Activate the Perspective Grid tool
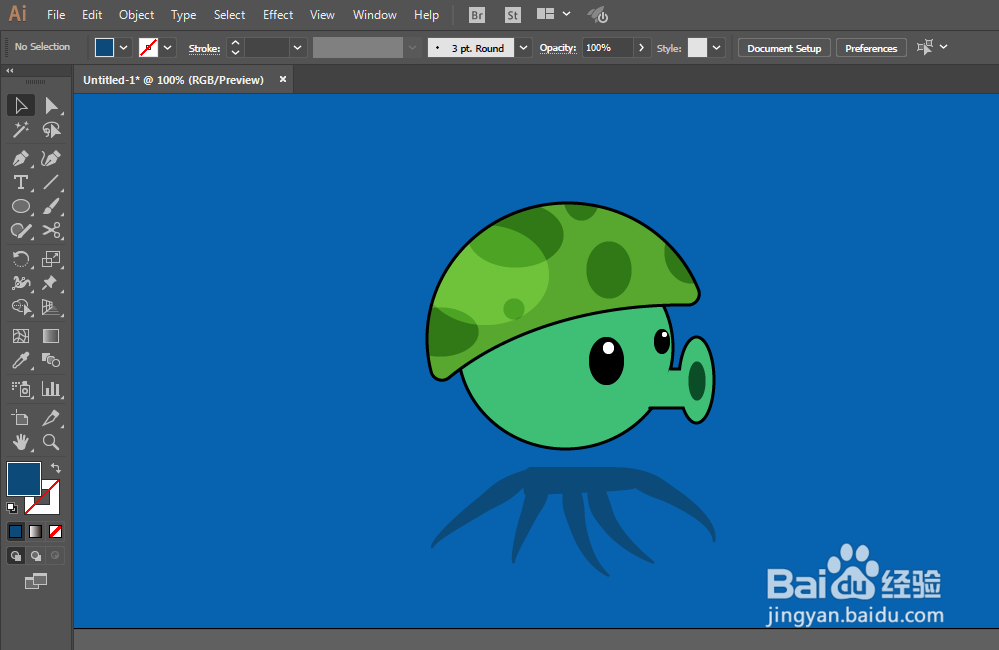The width and height of the screenshot is (999, 650). 51,307
